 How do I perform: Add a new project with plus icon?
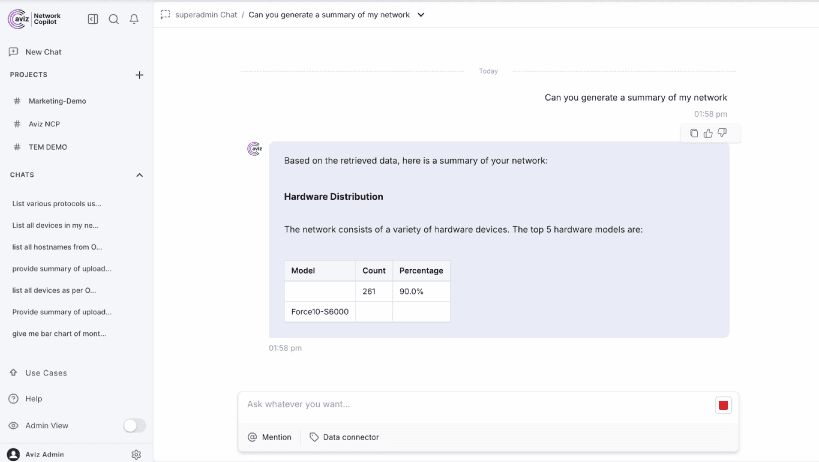click(139, 75)
